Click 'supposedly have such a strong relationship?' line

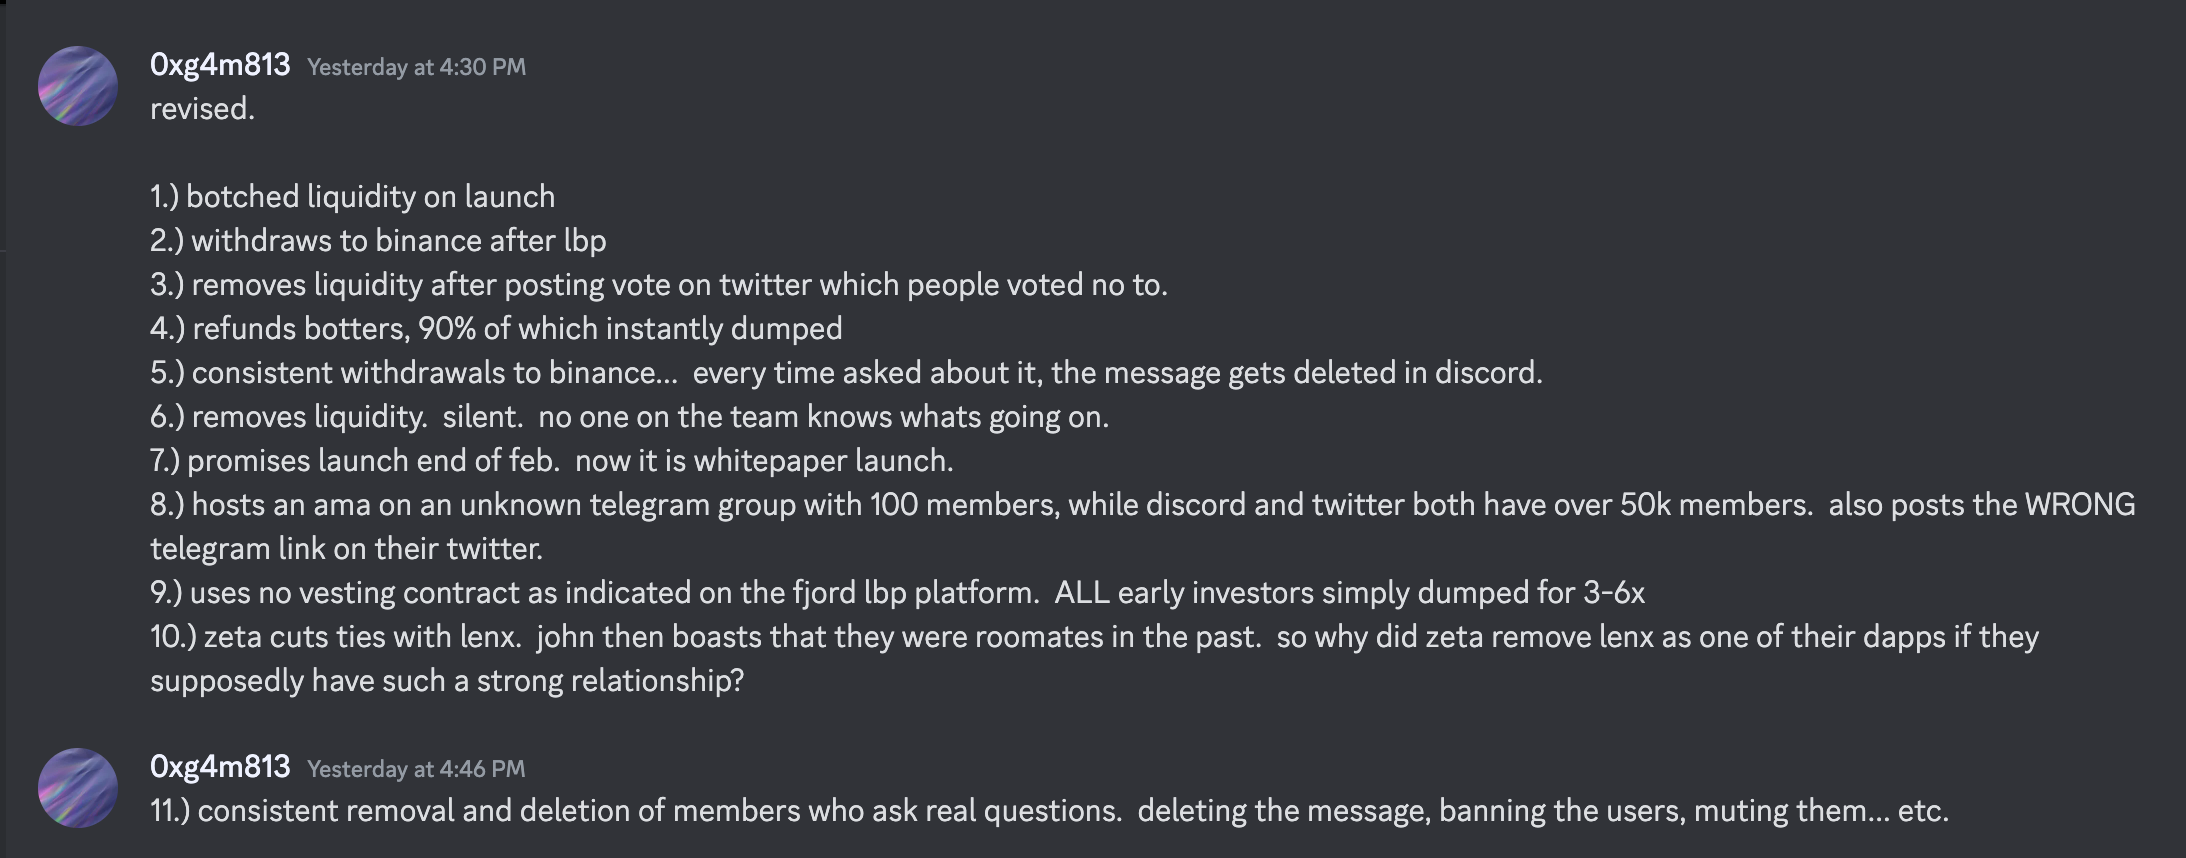[x=447, y=680]
